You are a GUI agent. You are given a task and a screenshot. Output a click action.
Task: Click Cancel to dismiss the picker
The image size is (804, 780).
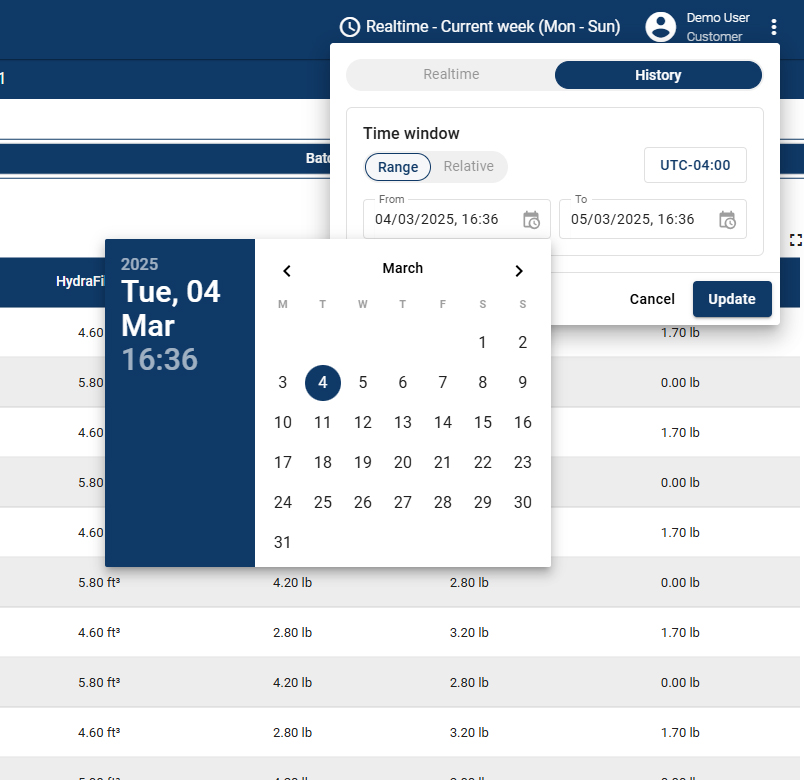click(651, 299)
